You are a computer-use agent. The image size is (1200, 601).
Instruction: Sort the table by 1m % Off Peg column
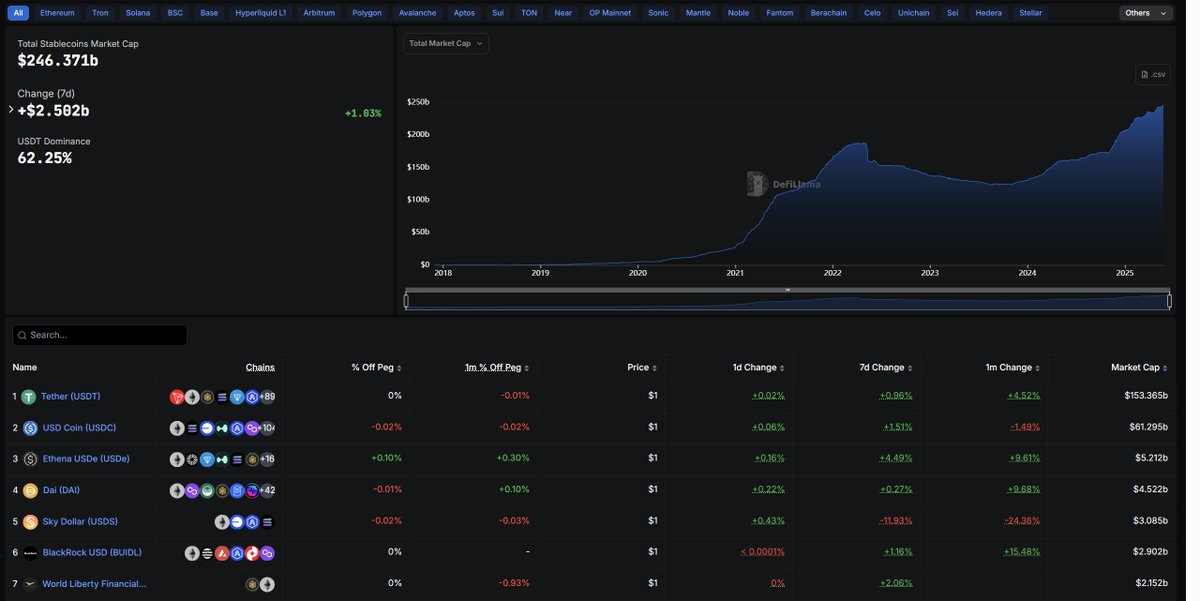click(496, 368)
